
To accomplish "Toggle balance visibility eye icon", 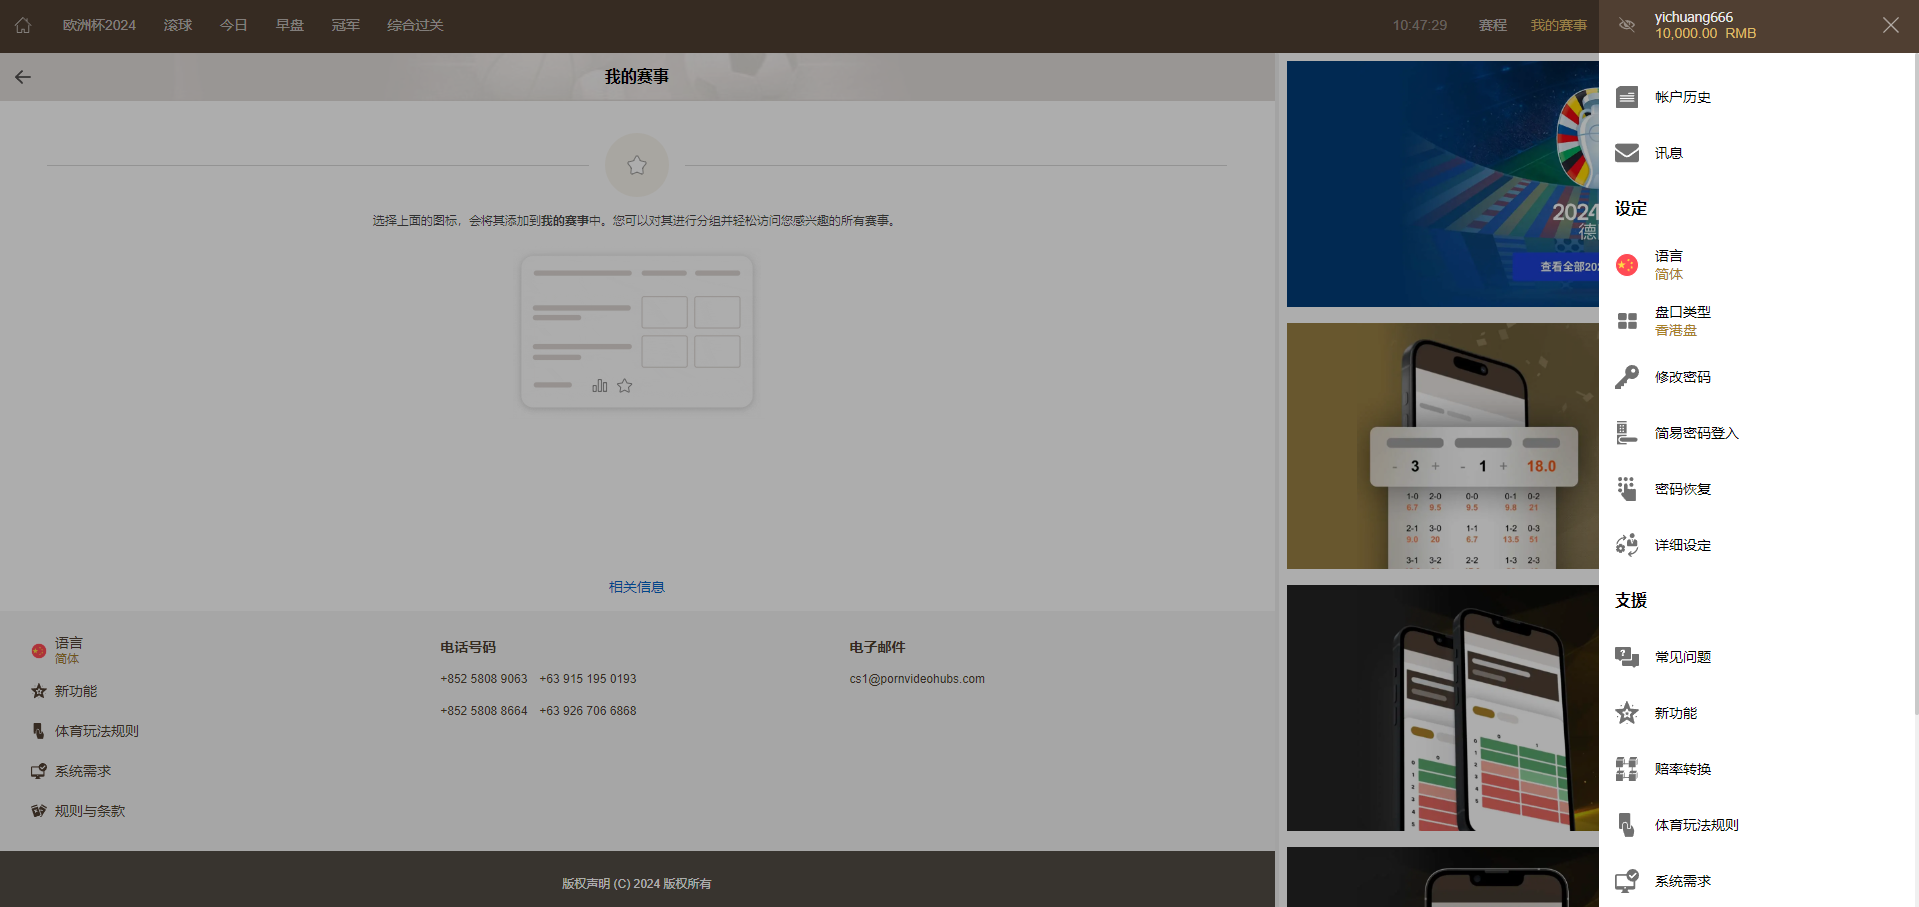I will point(1627,25).
